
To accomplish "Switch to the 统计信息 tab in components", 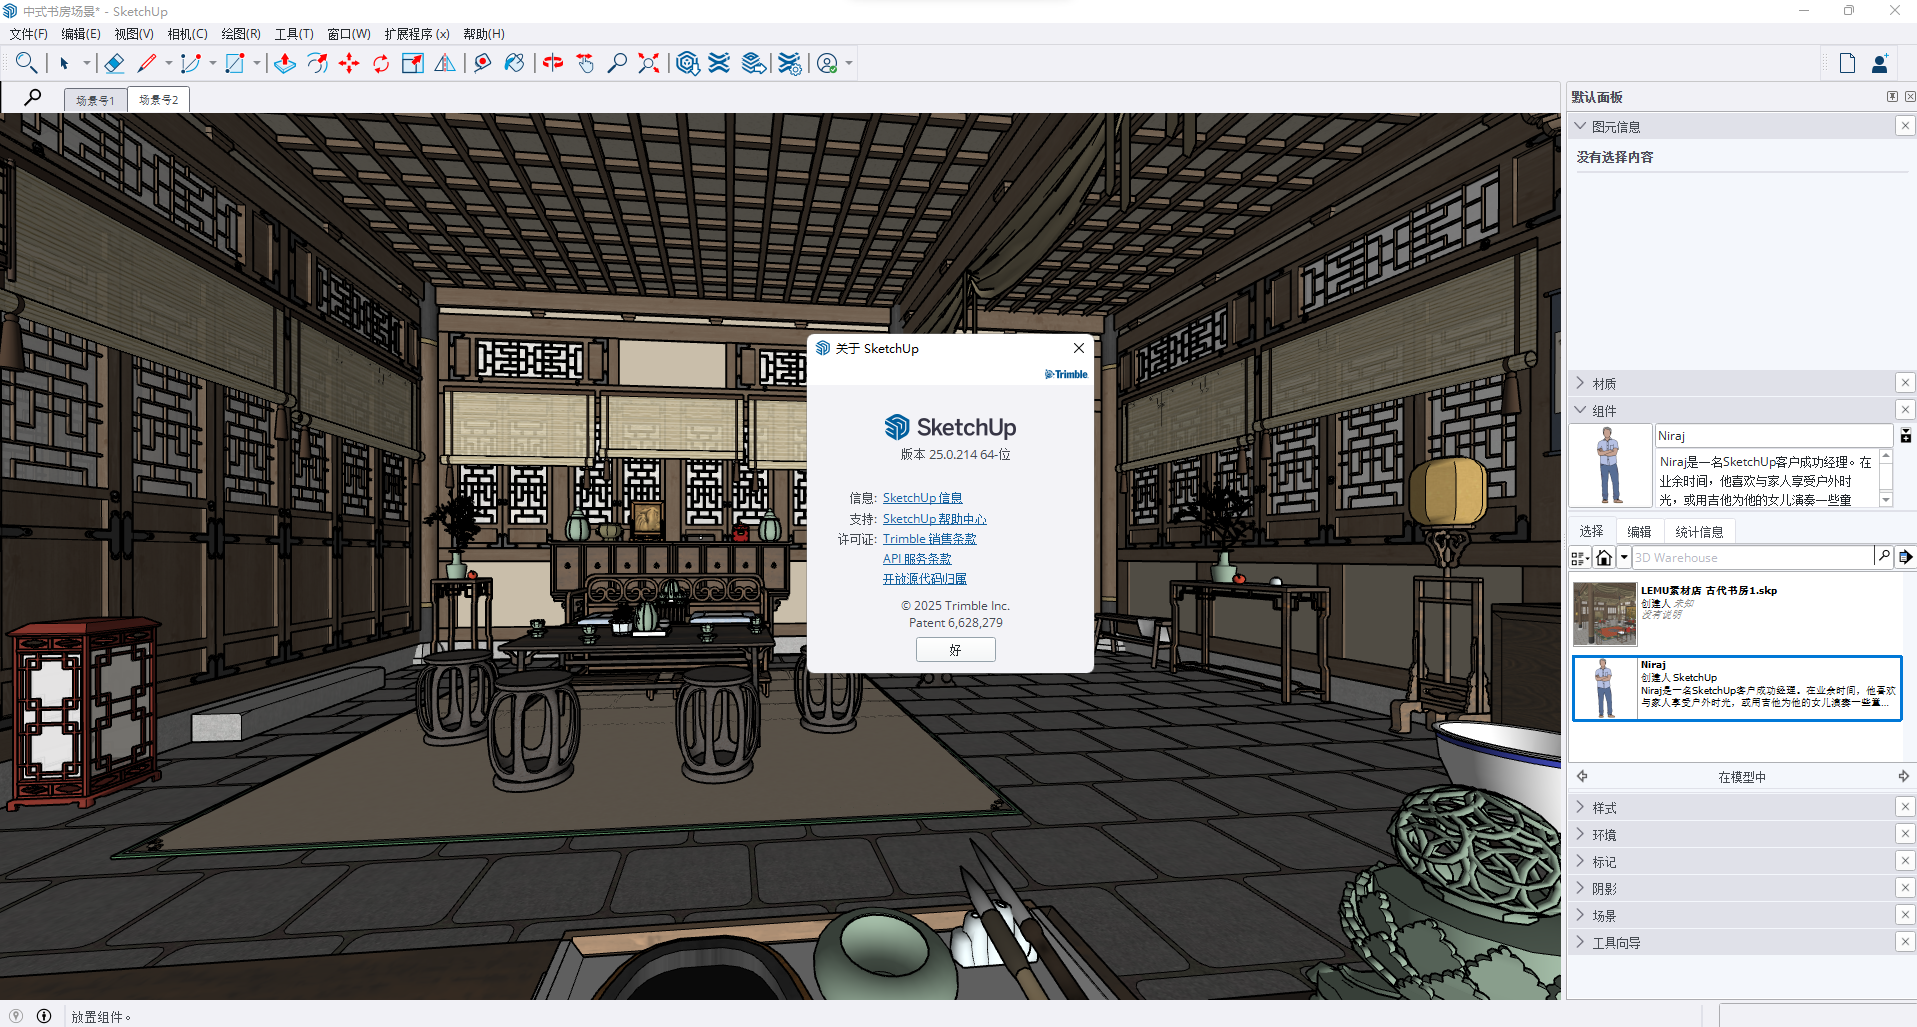I will click(1699, 532).
